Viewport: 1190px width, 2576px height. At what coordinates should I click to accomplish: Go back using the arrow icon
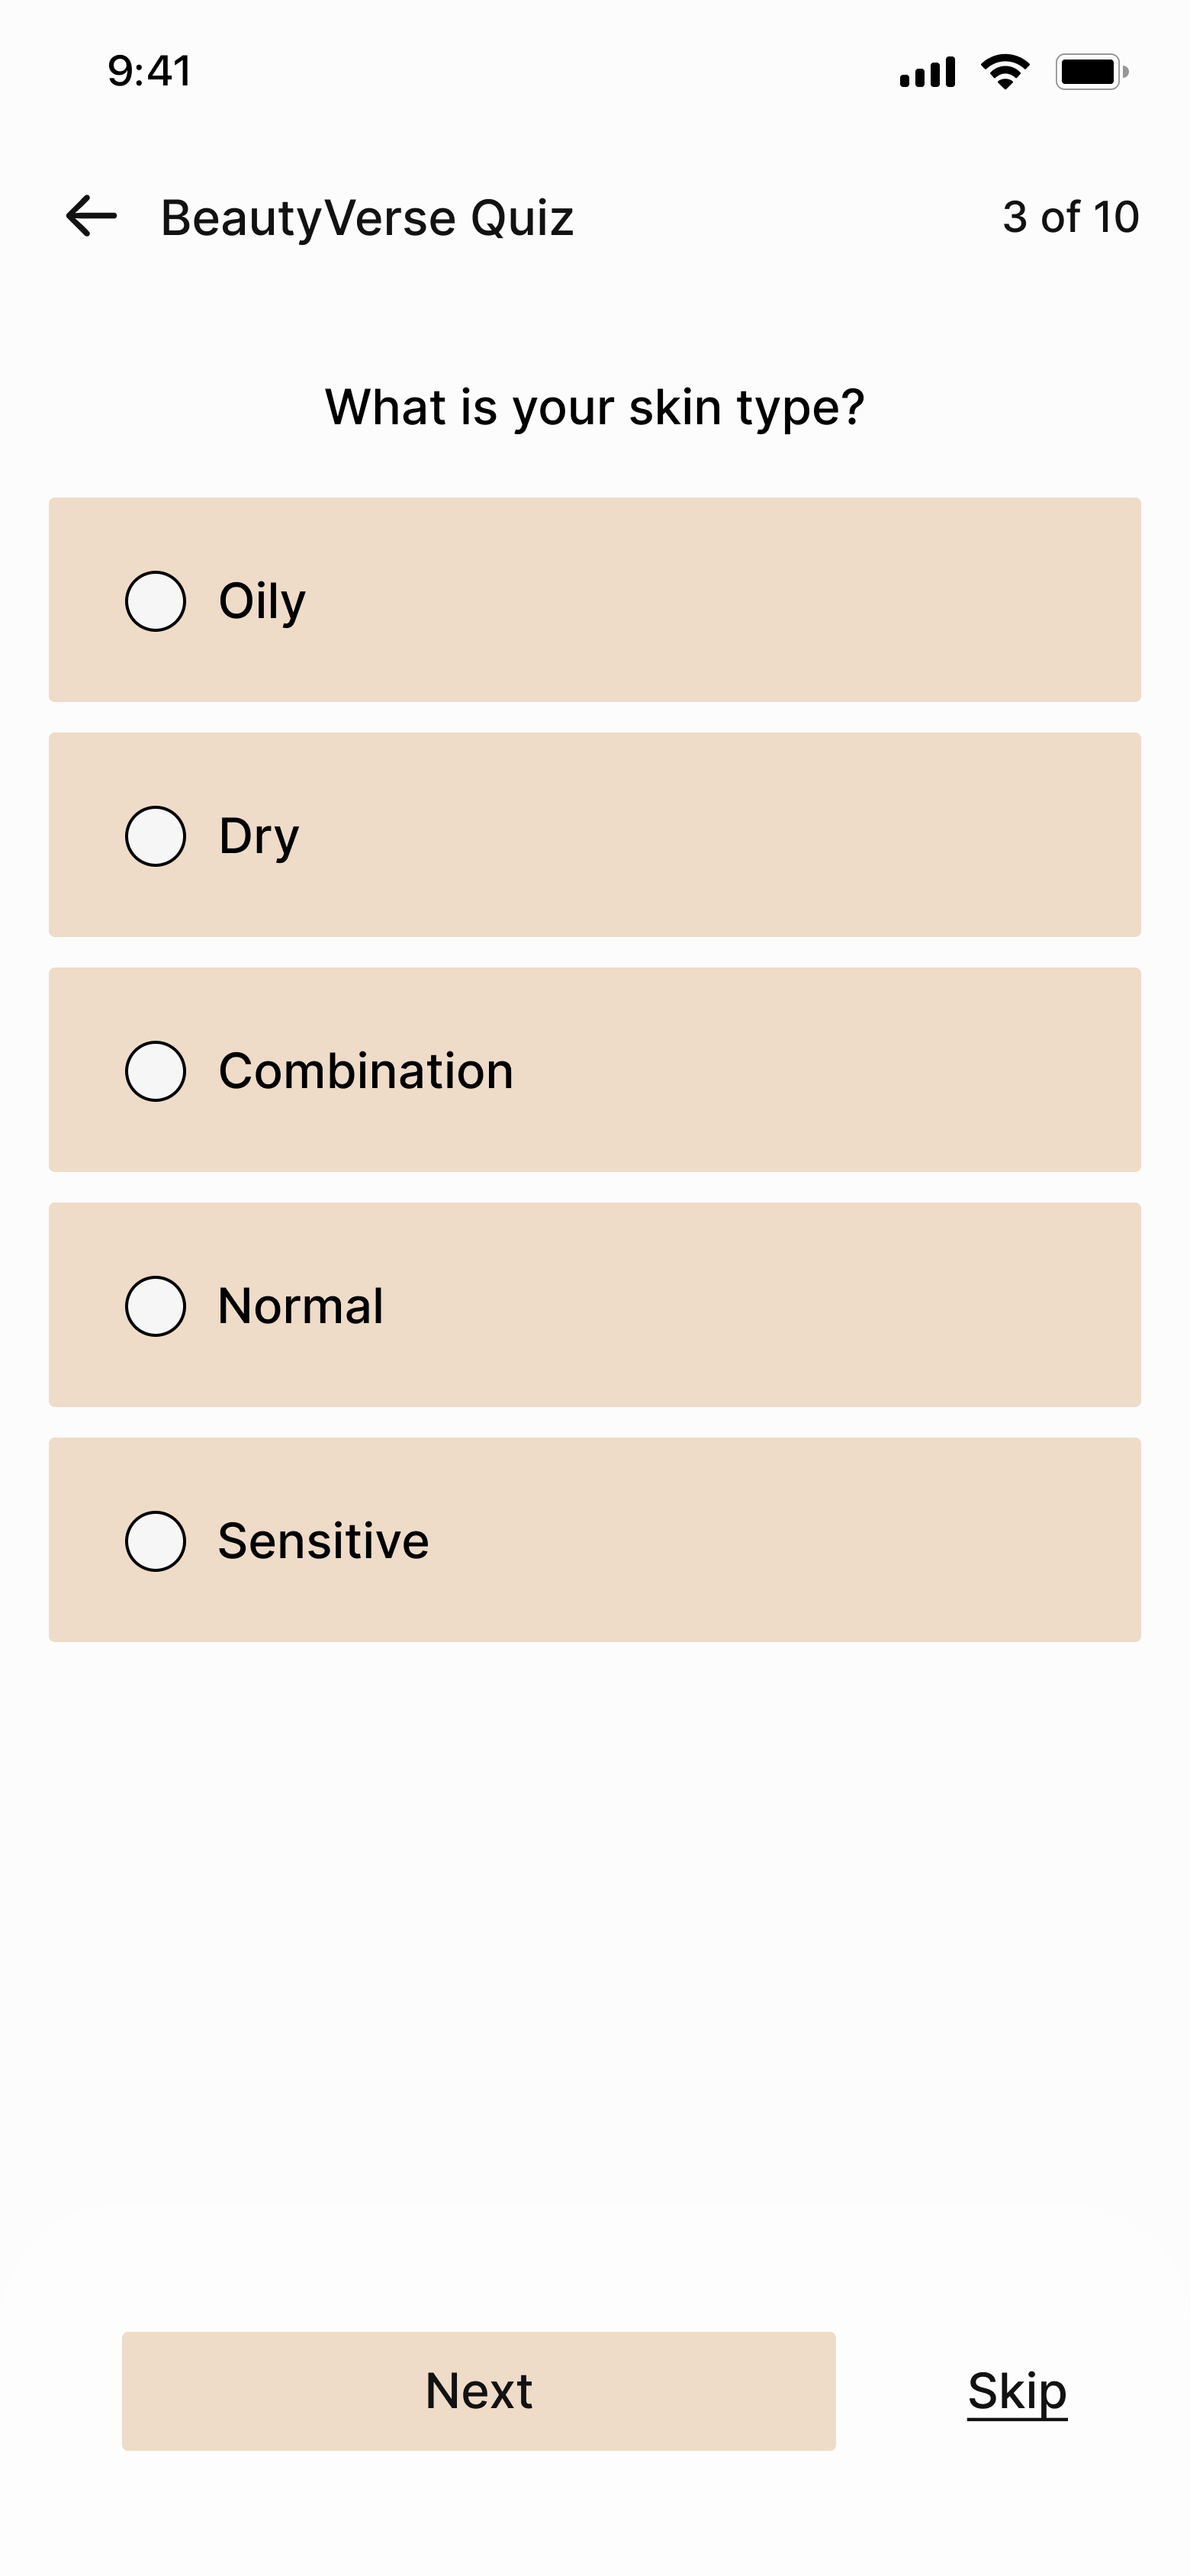point(91,216)
